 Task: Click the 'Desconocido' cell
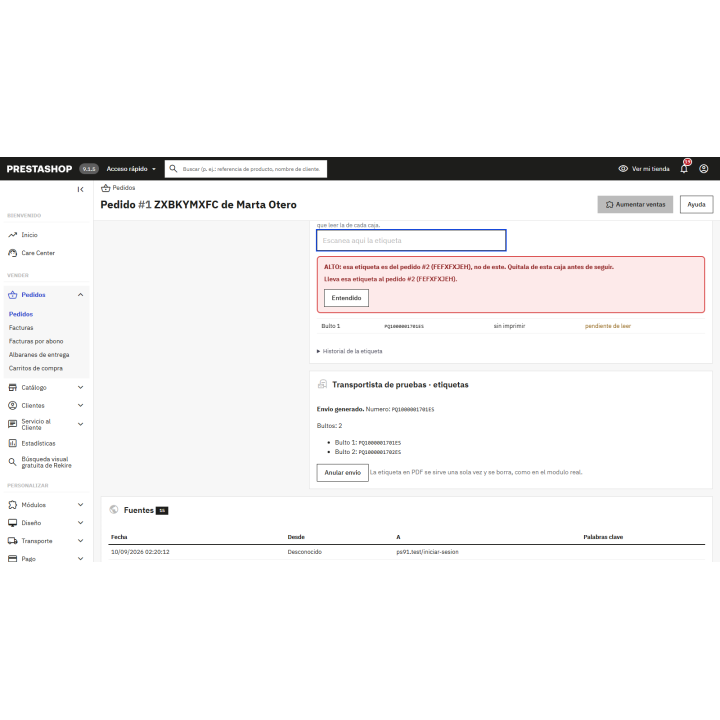coord(304,552)
